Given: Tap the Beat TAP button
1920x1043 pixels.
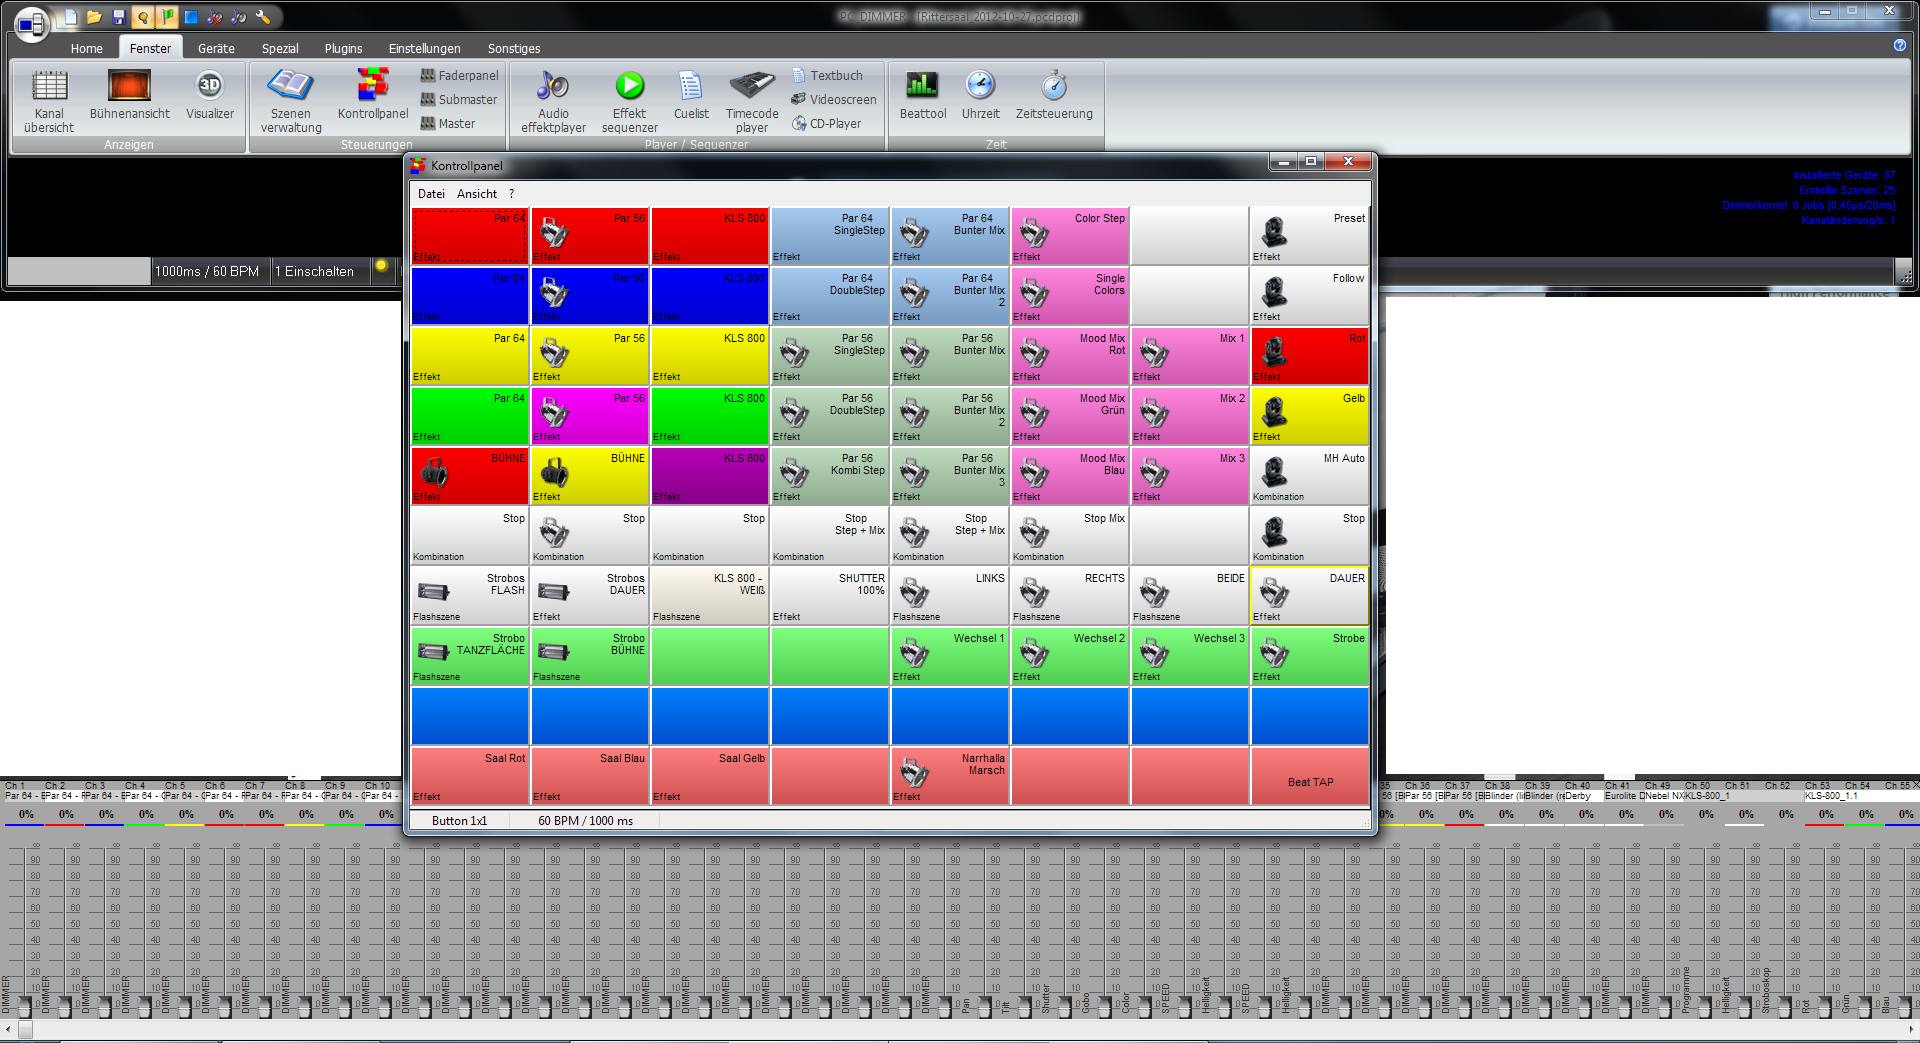Looking at the screenshot, I should point(1309,775).
